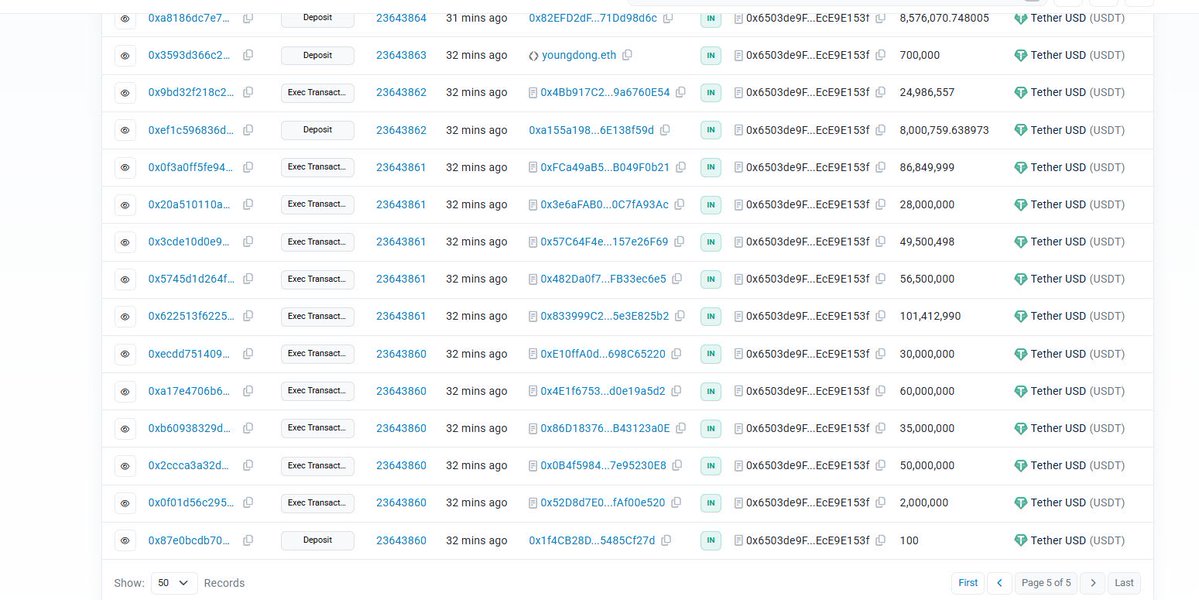Copy transaction hash 0xecdd751409

(248, 354)
